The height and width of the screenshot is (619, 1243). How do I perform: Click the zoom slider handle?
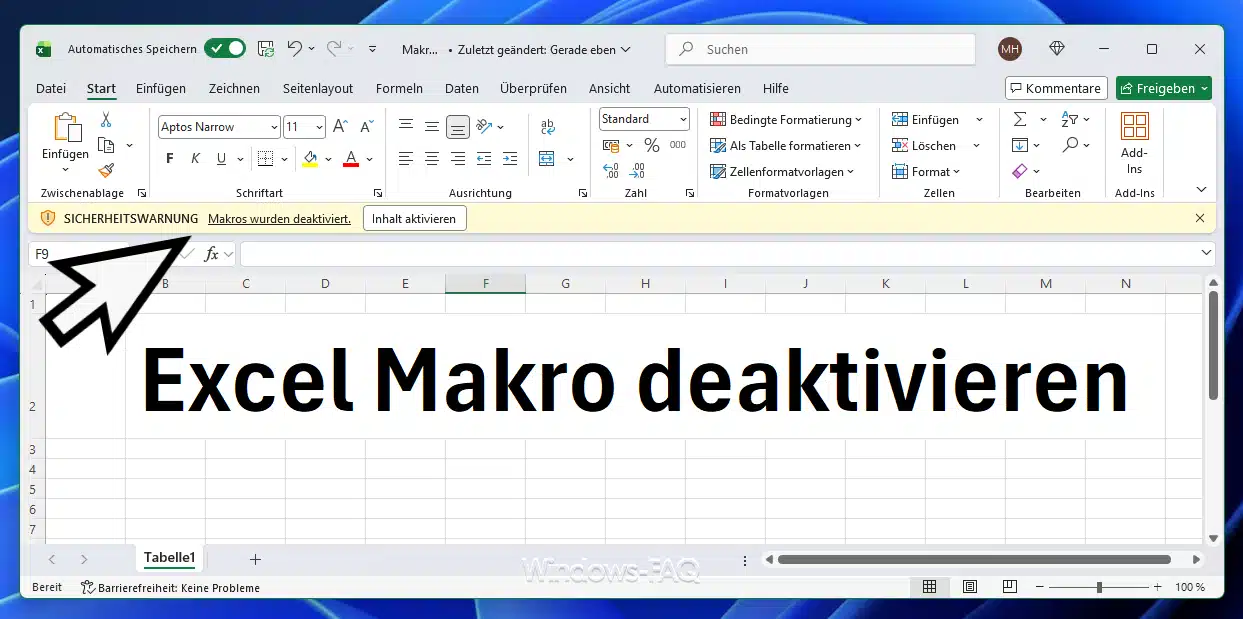[x=1099, y=587]
